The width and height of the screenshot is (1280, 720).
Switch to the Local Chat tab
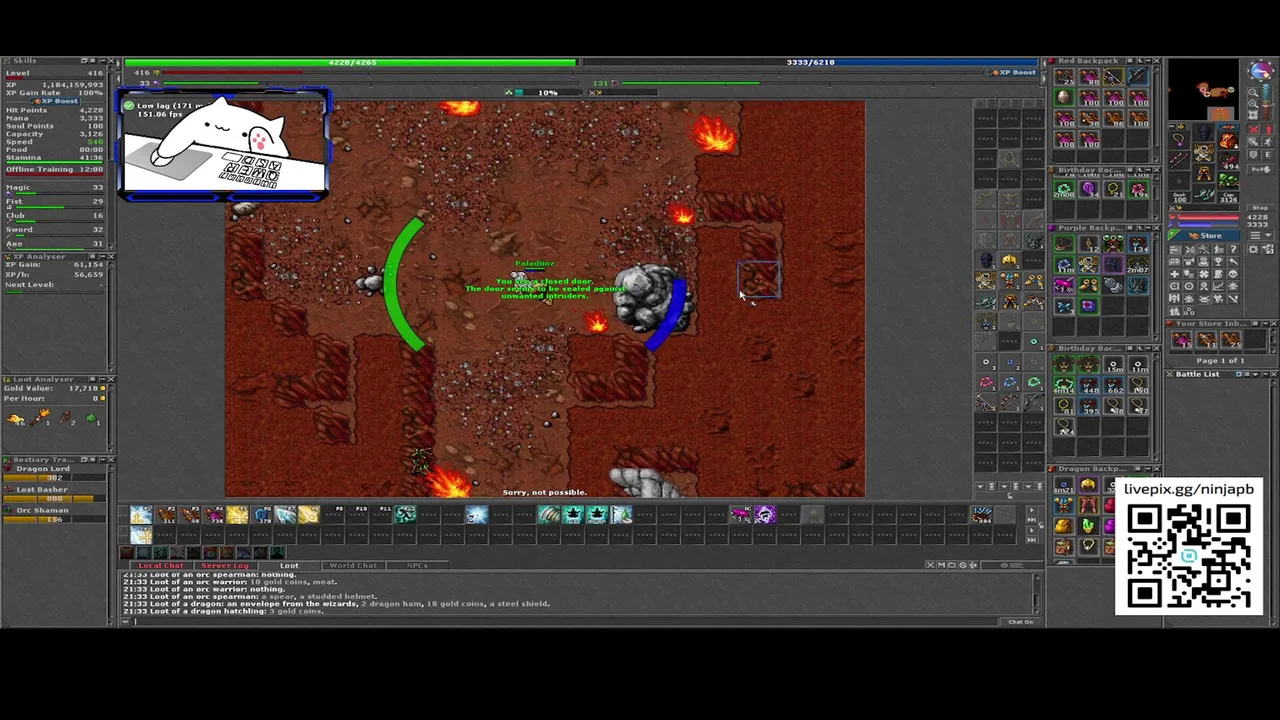(160, 566)
